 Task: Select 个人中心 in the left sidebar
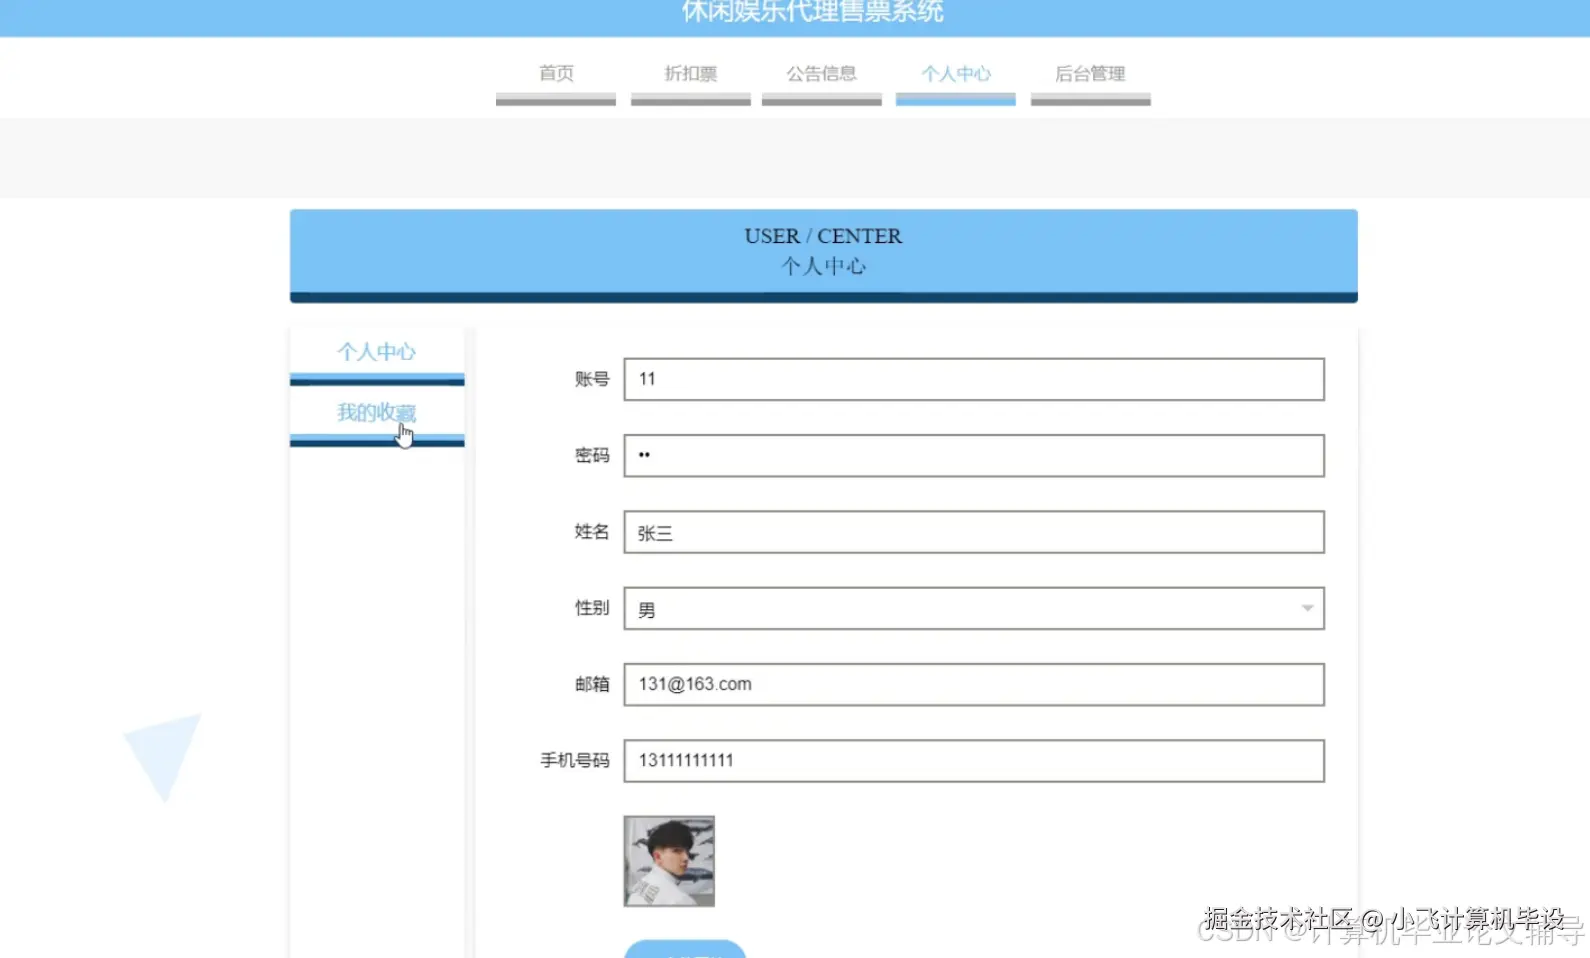[x=377, y=353]
